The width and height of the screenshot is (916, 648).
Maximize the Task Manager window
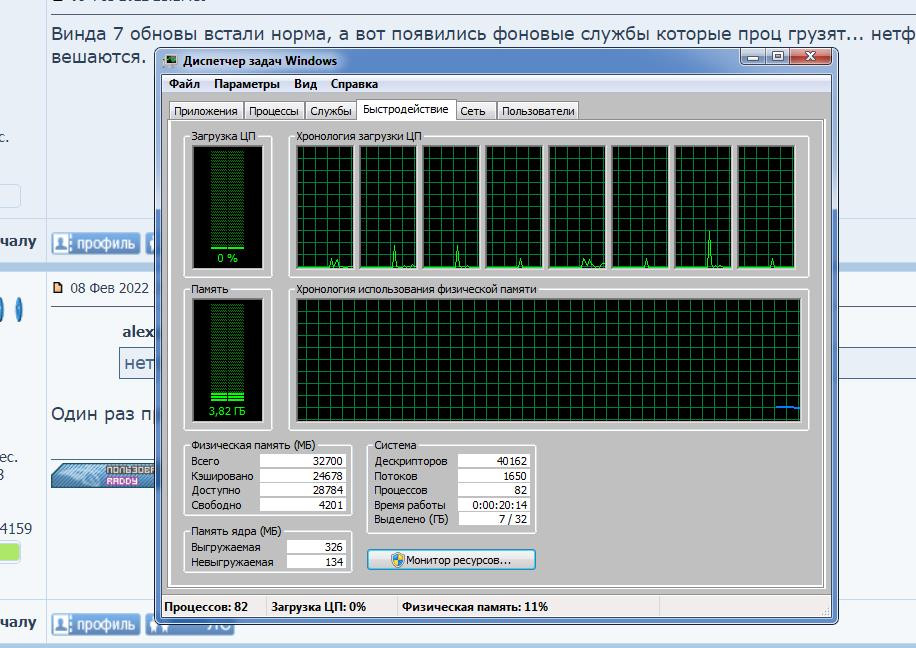pyautogui.click(x=778, y=58)
